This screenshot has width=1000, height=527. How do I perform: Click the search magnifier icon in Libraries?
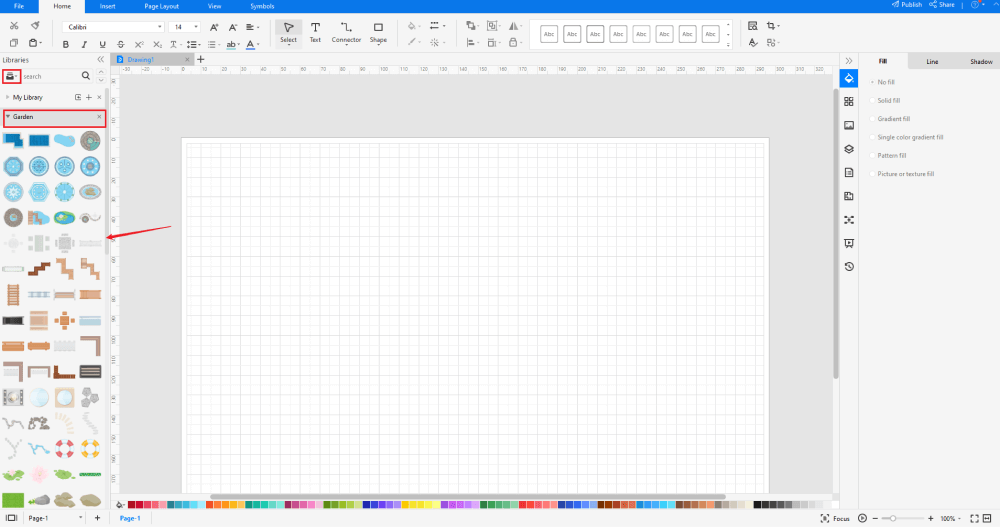pyautogui.click(x=86, y=76)
